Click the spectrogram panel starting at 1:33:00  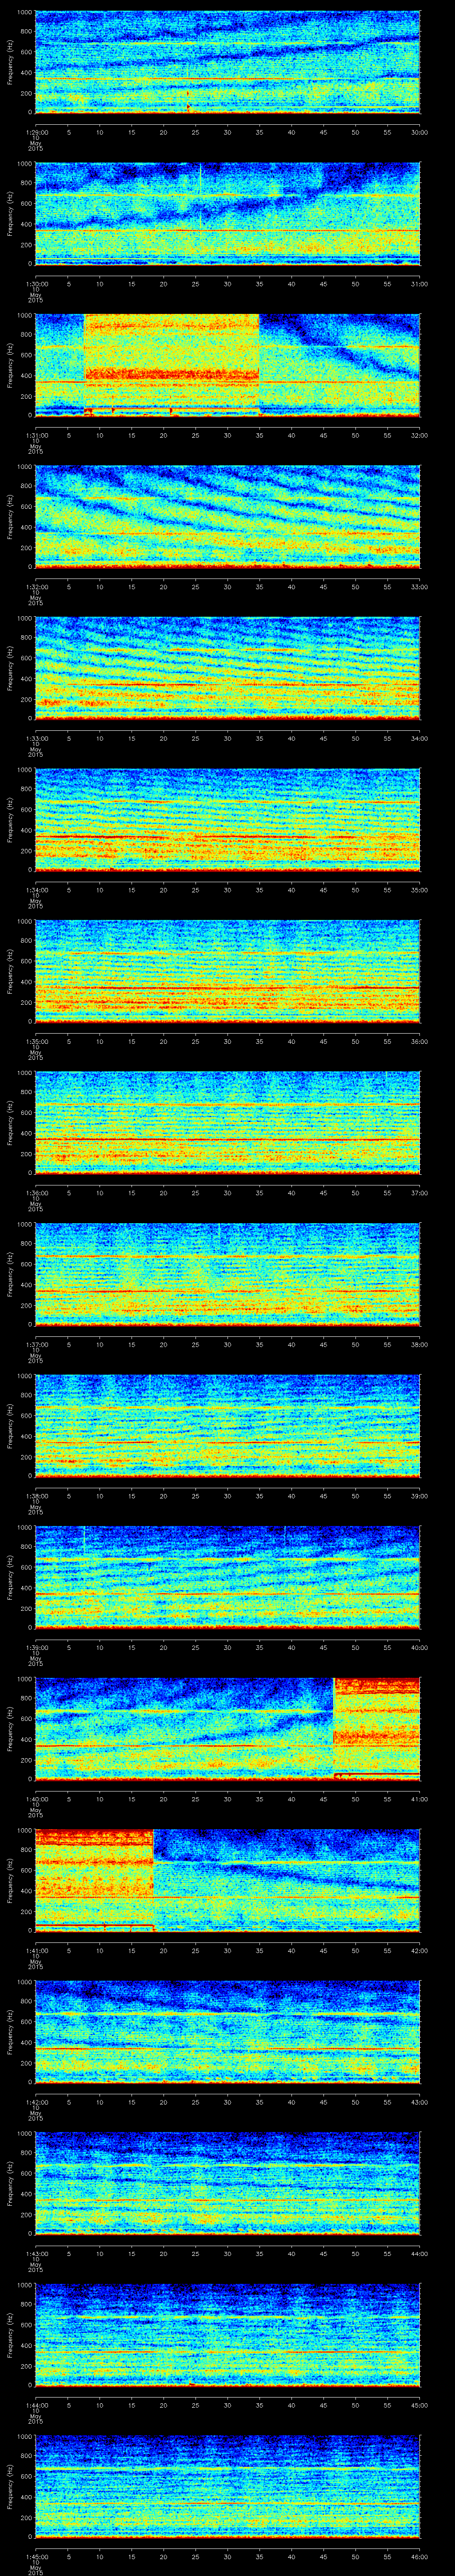[227, 668]
